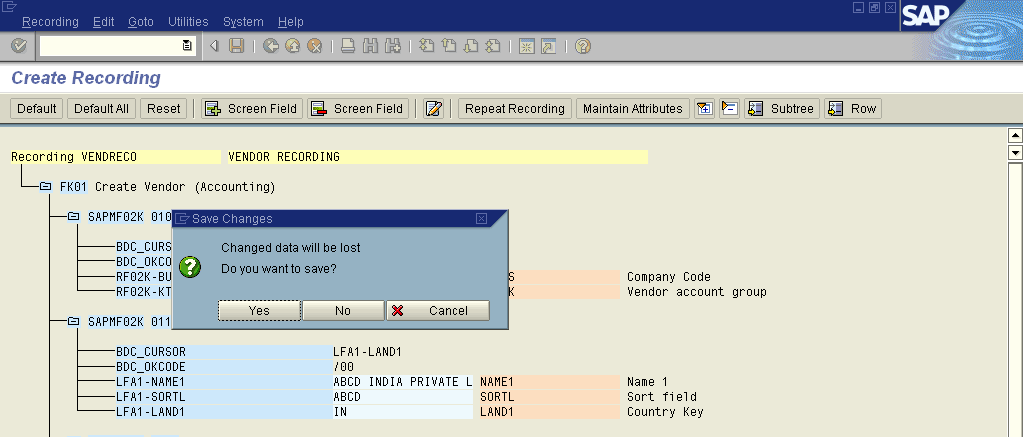Click Yes to save changes
1023x437 pixels.
tap(259, 311)
